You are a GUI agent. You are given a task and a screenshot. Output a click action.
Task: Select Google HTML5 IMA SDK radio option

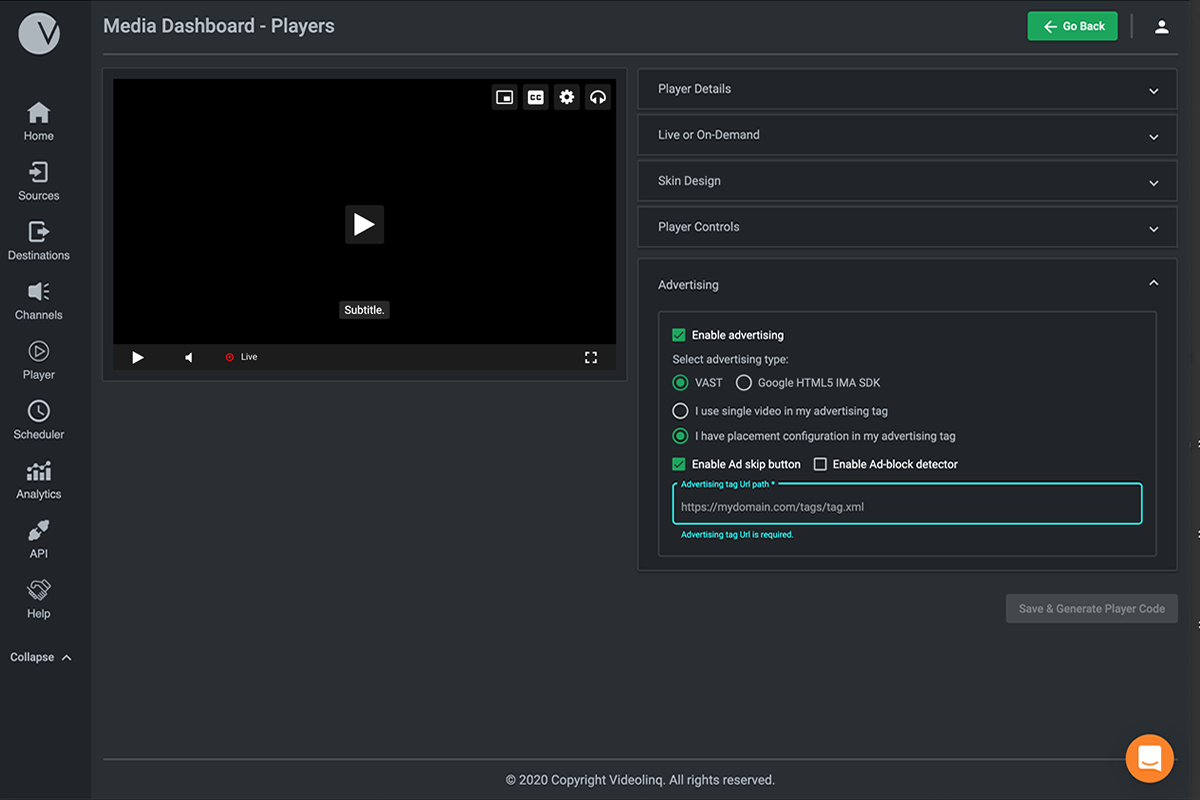pyautogui.click(x=744, y=382)
